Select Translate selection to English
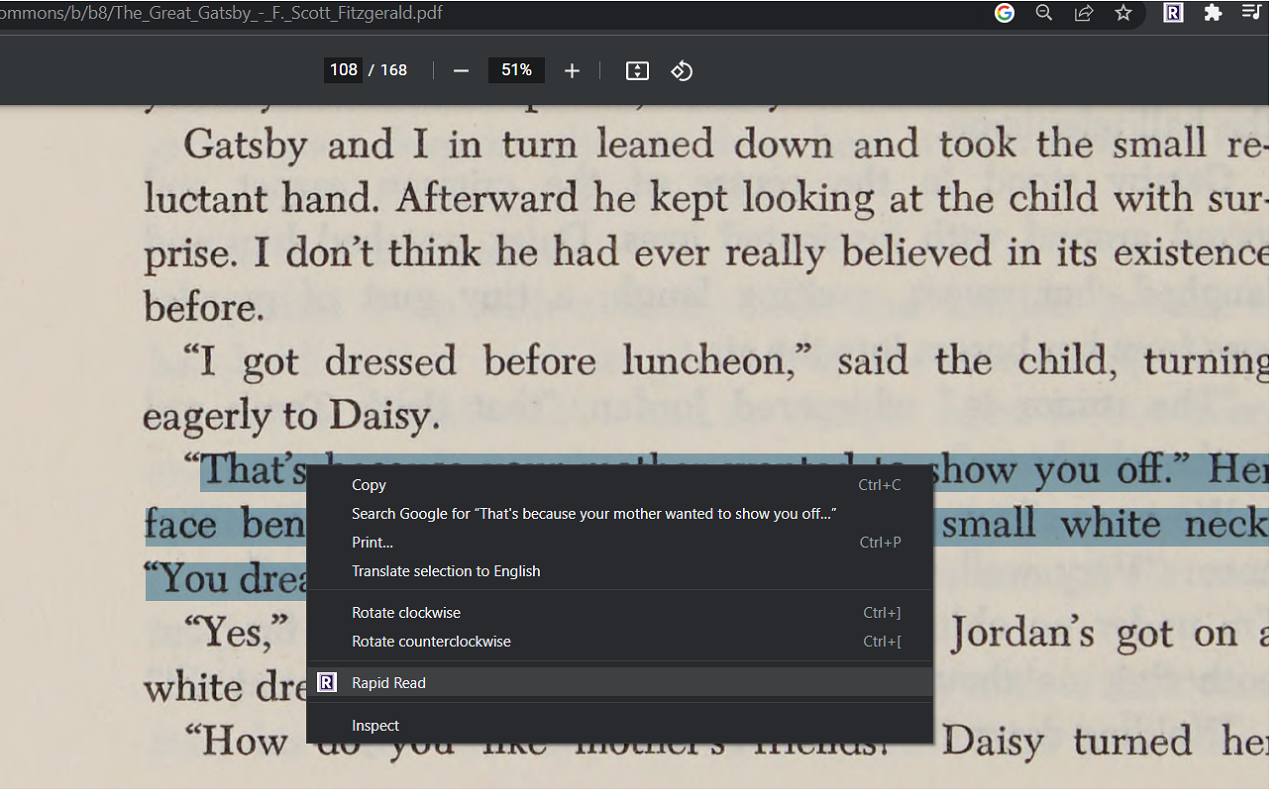 coord(619,572)
